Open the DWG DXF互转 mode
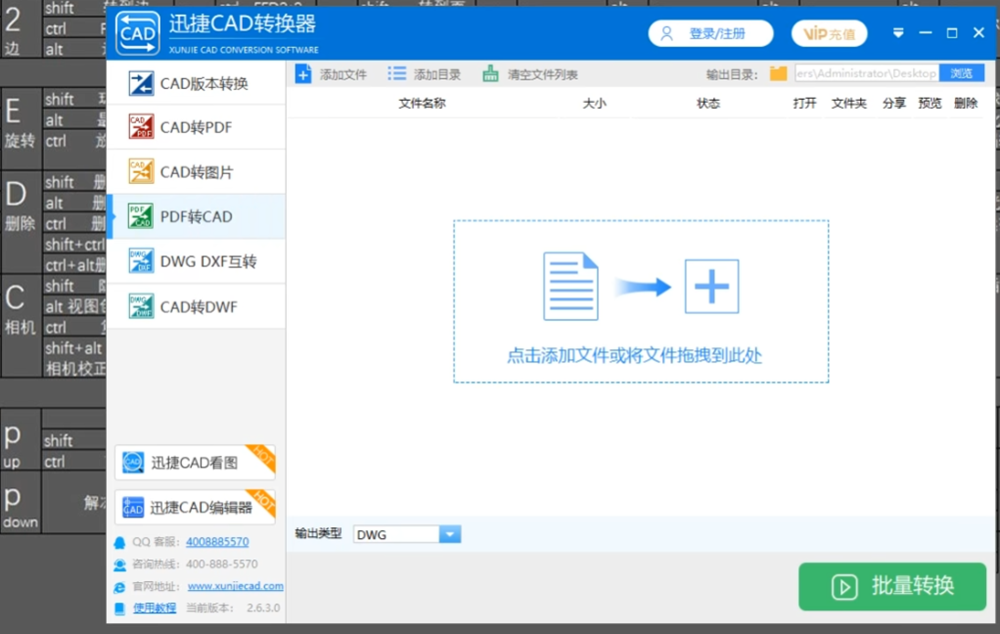1000x634 pixels. (196, 262)
